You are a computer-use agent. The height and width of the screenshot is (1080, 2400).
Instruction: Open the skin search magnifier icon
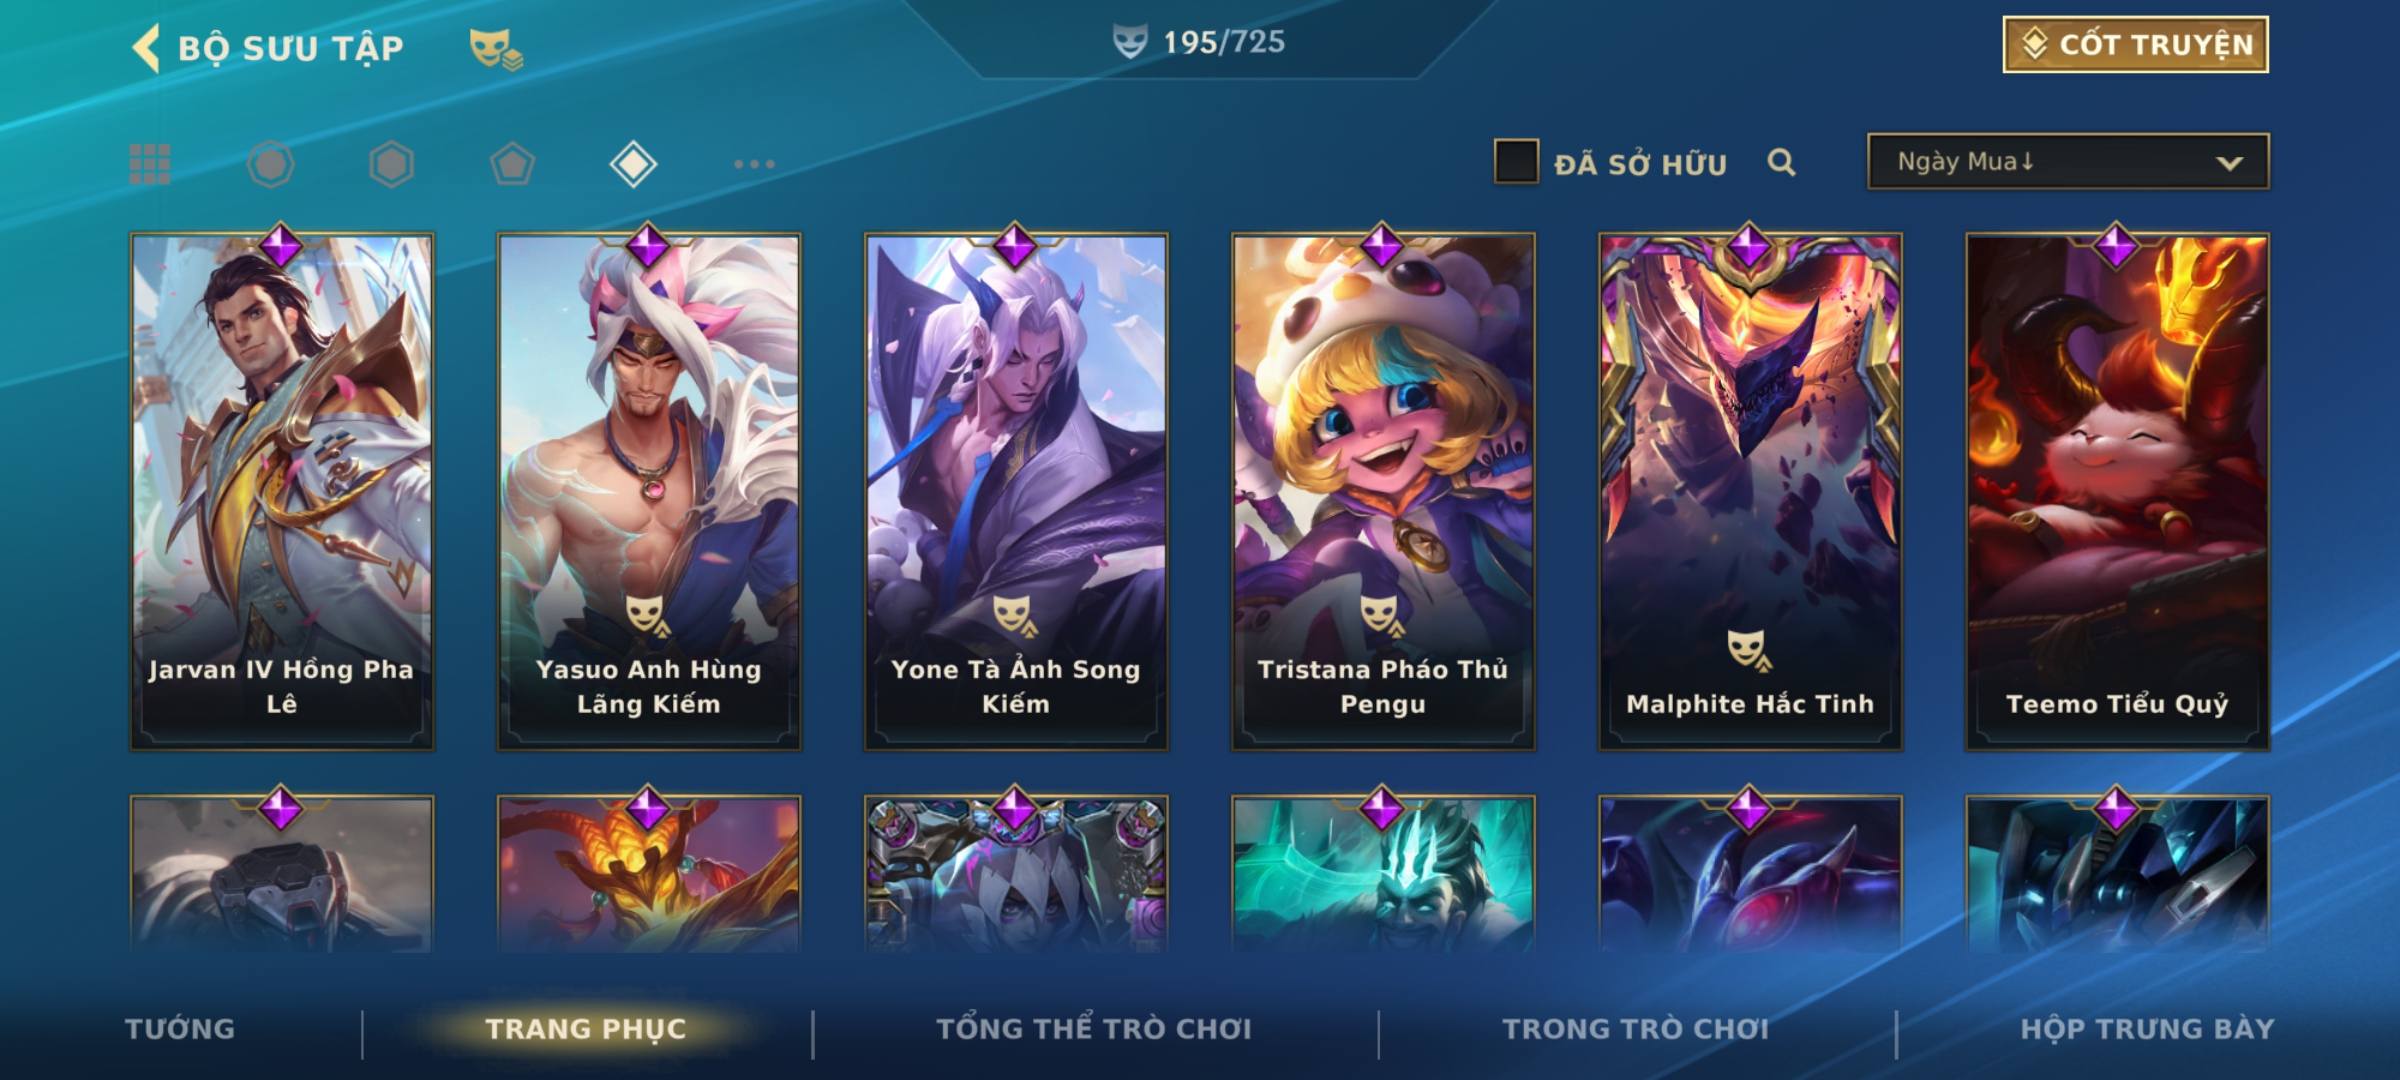1781,162
